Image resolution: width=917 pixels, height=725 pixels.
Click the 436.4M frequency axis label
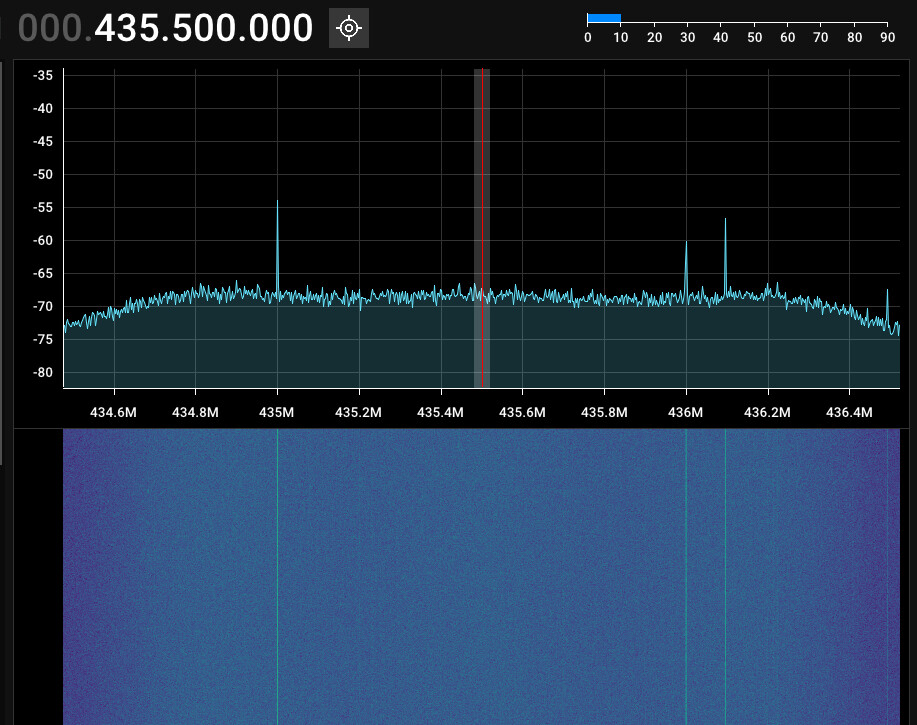849,412
